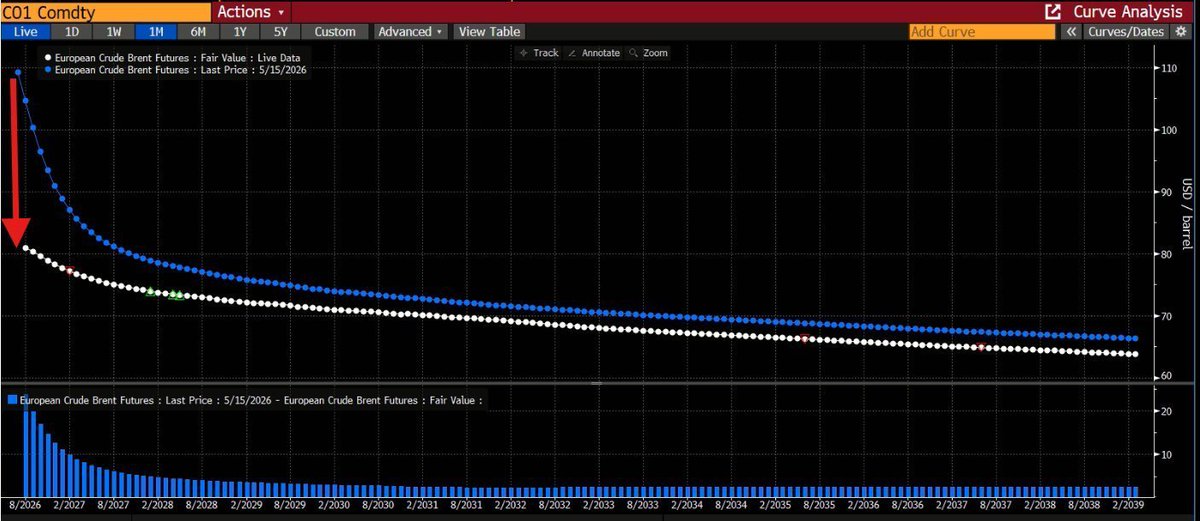Image resolution: width=1200 pixels, height=521 pixels.
Task: Click the CO1 Comdty ticker field
Action: point(105,12)
